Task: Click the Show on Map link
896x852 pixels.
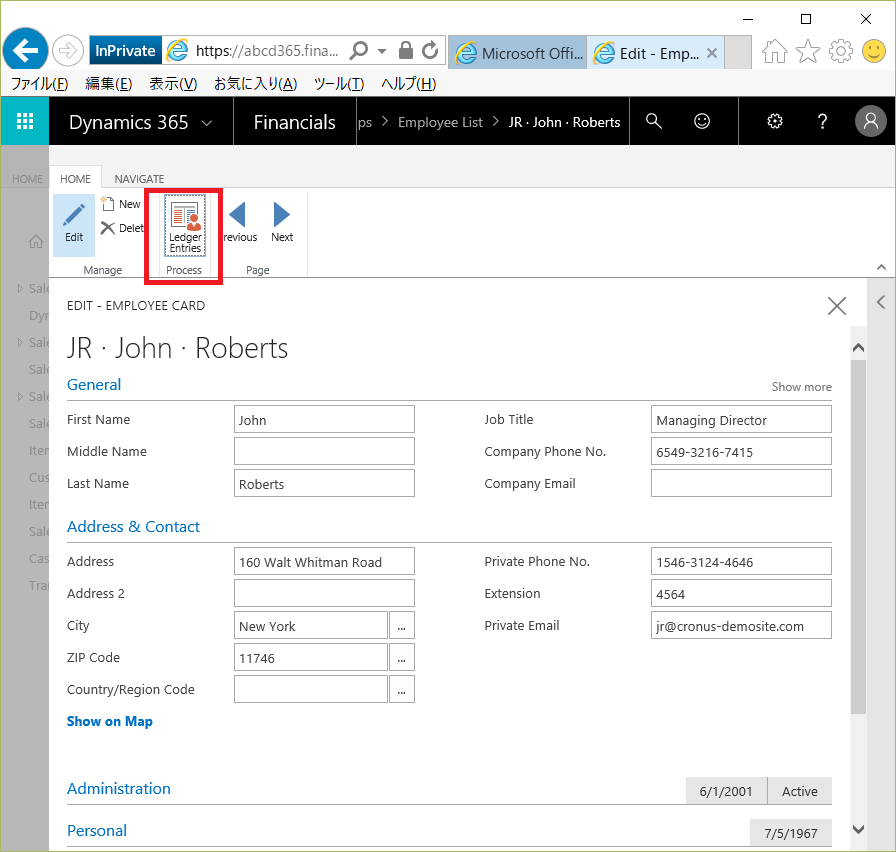Action: tap(110, 721)
